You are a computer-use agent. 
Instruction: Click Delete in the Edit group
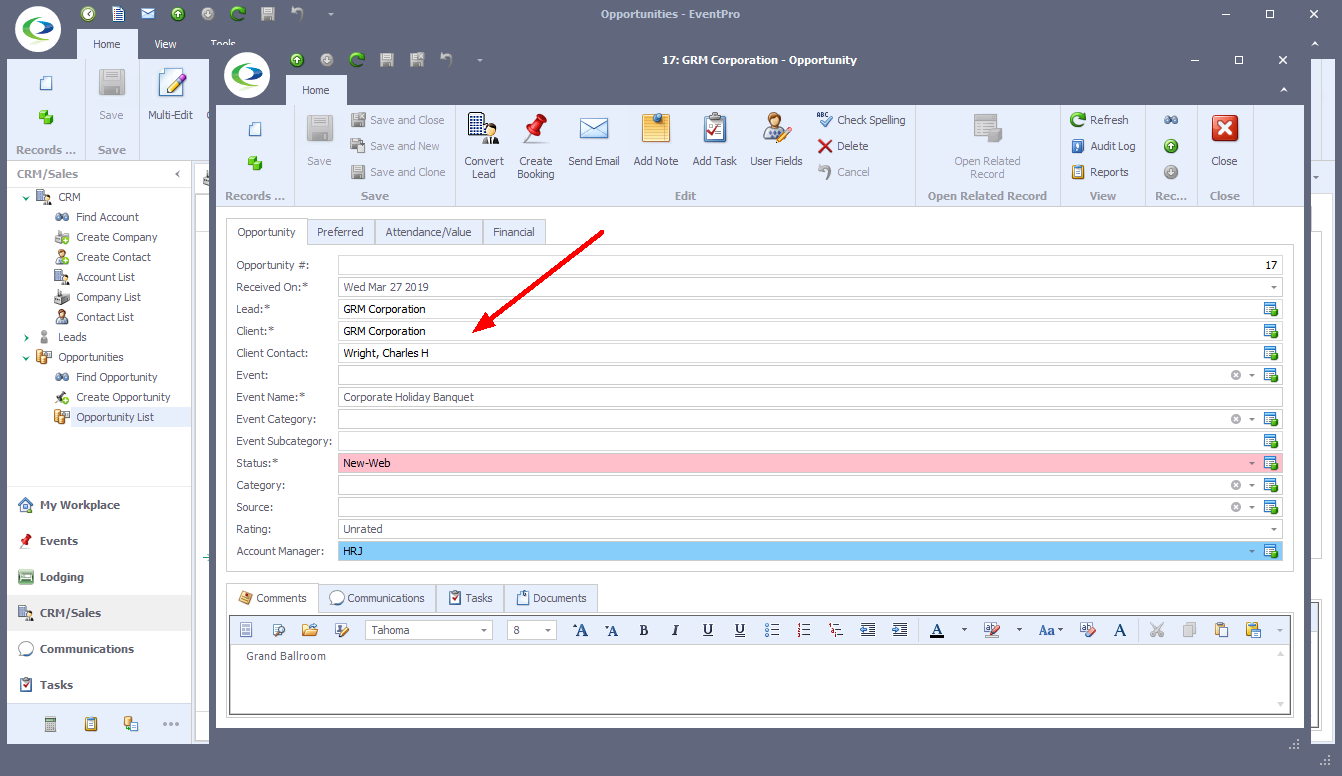(x=843, y=146)
